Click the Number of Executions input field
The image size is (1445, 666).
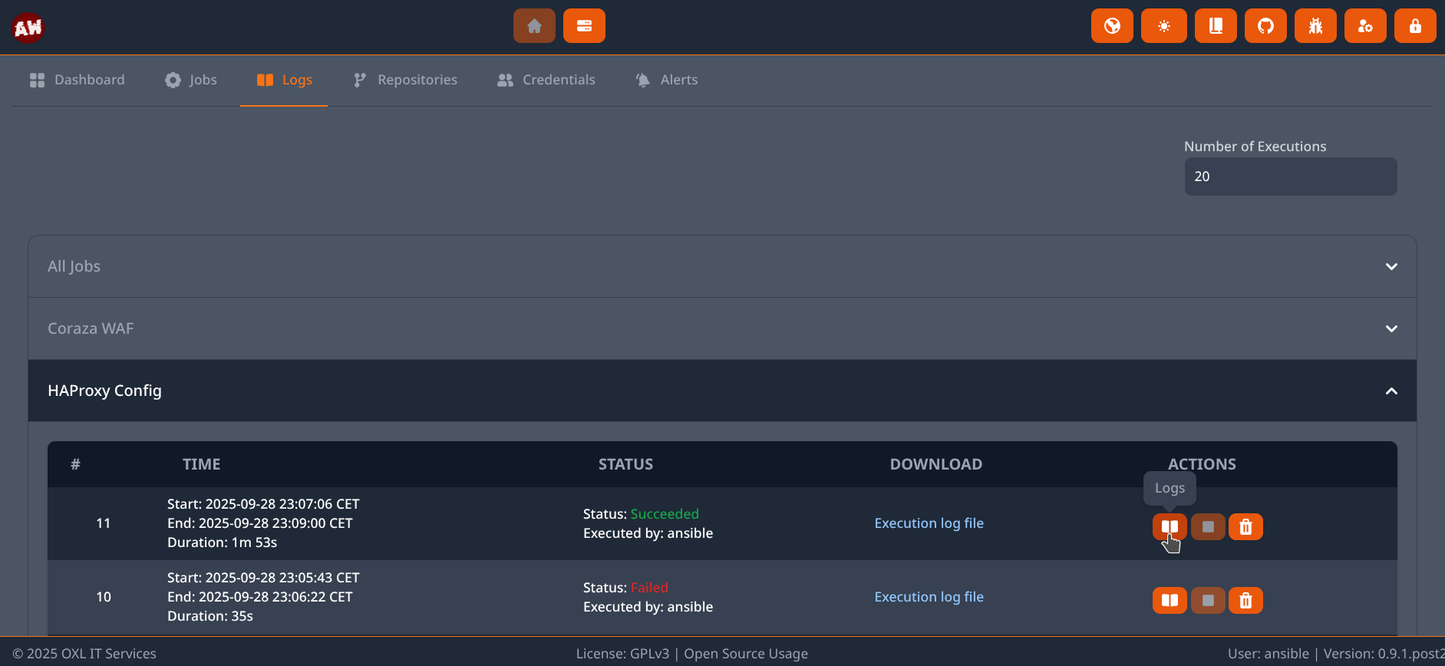click(x=1290, y=176)
